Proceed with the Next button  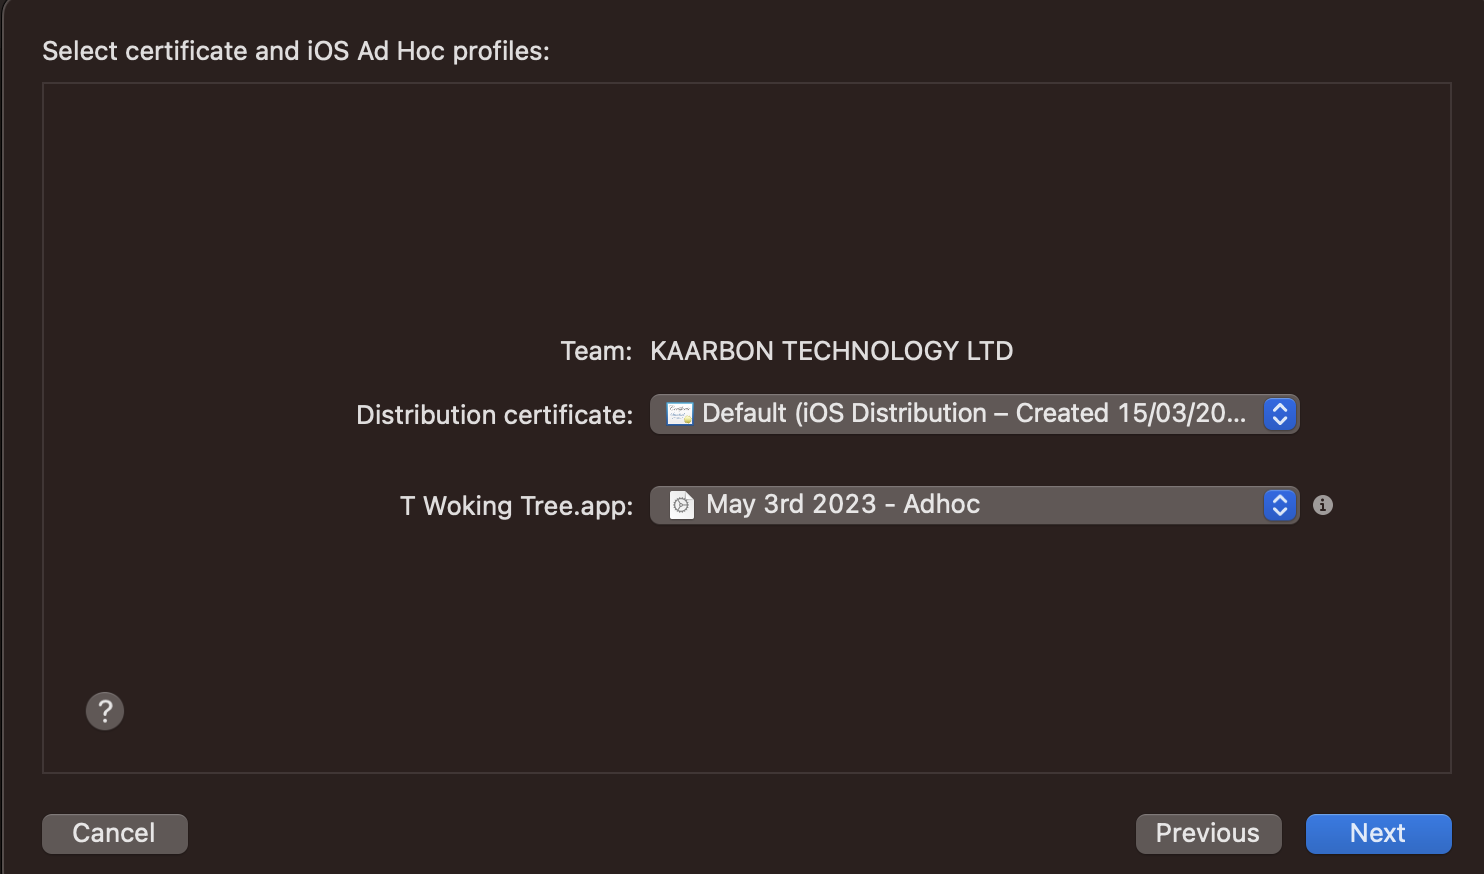coord(1378,833)
